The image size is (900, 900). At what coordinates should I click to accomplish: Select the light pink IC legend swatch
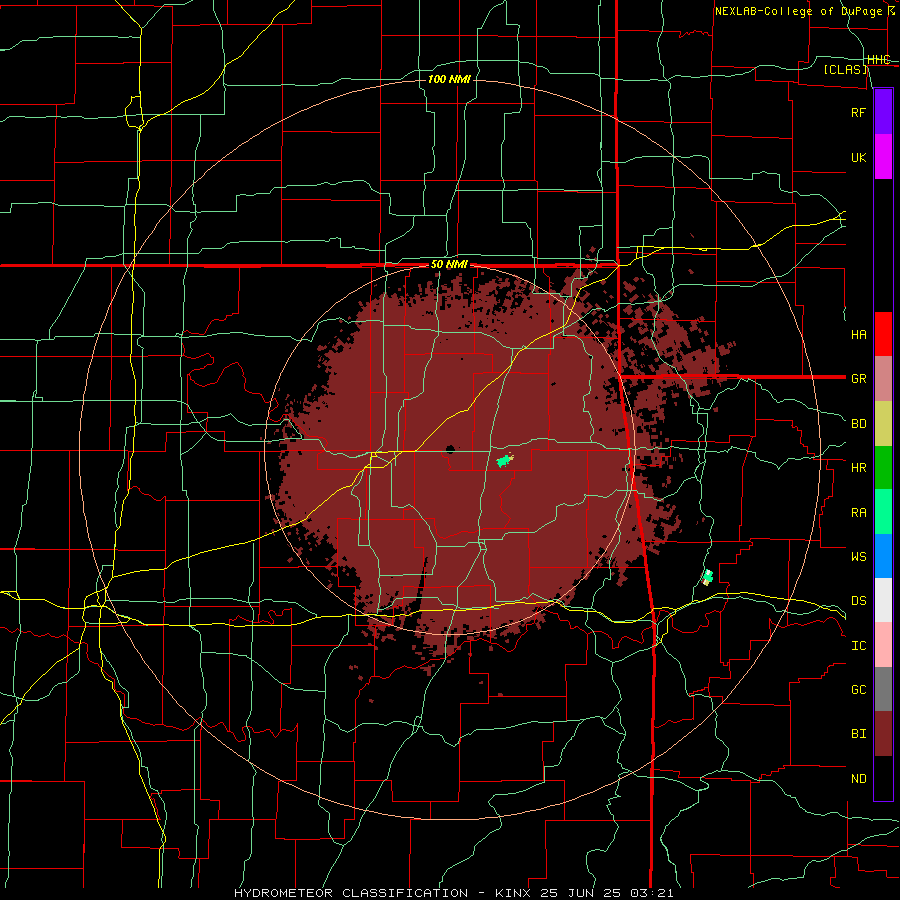click(883, 645)
